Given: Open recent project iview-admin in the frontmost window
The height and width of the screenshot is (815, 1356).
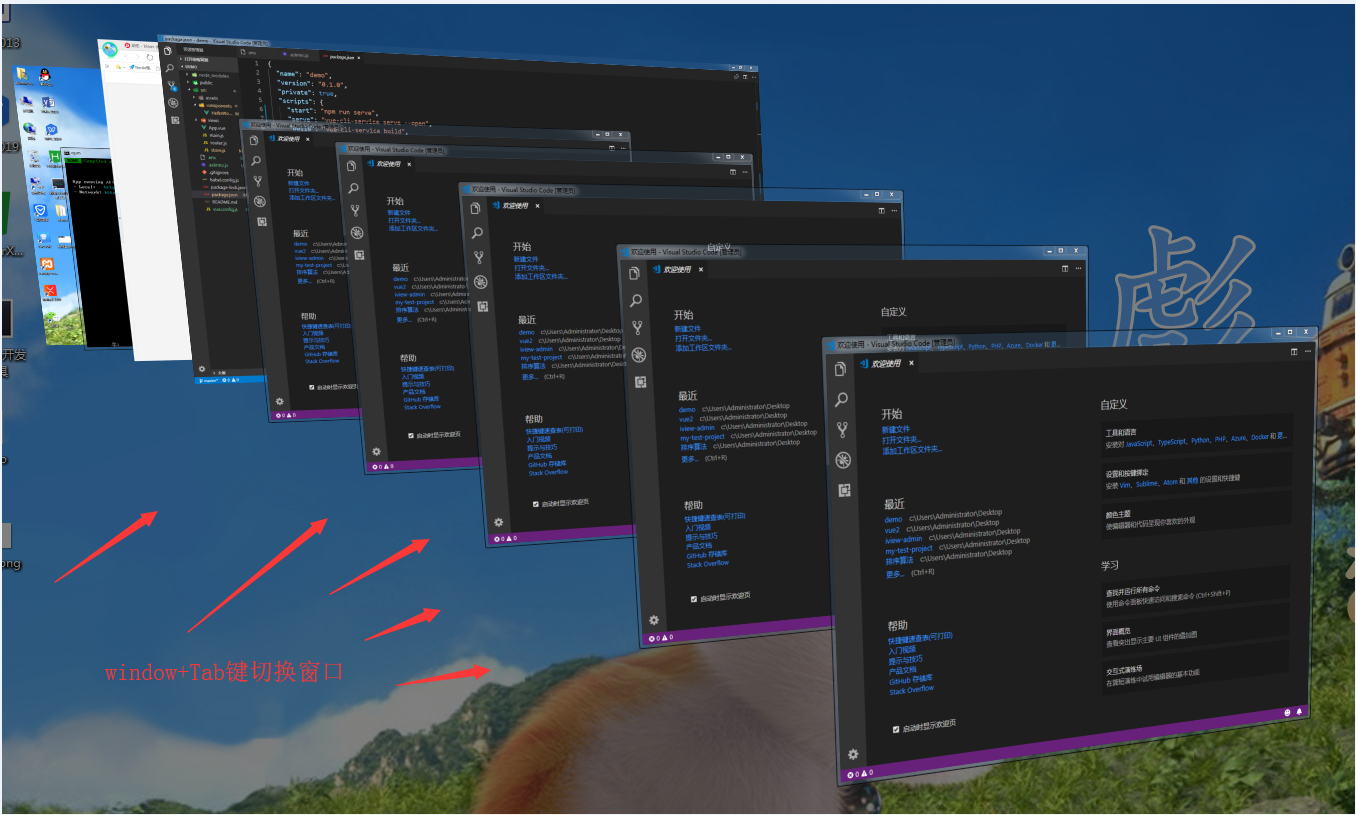Looking at the screenshot, I should [x=903, y=539].
